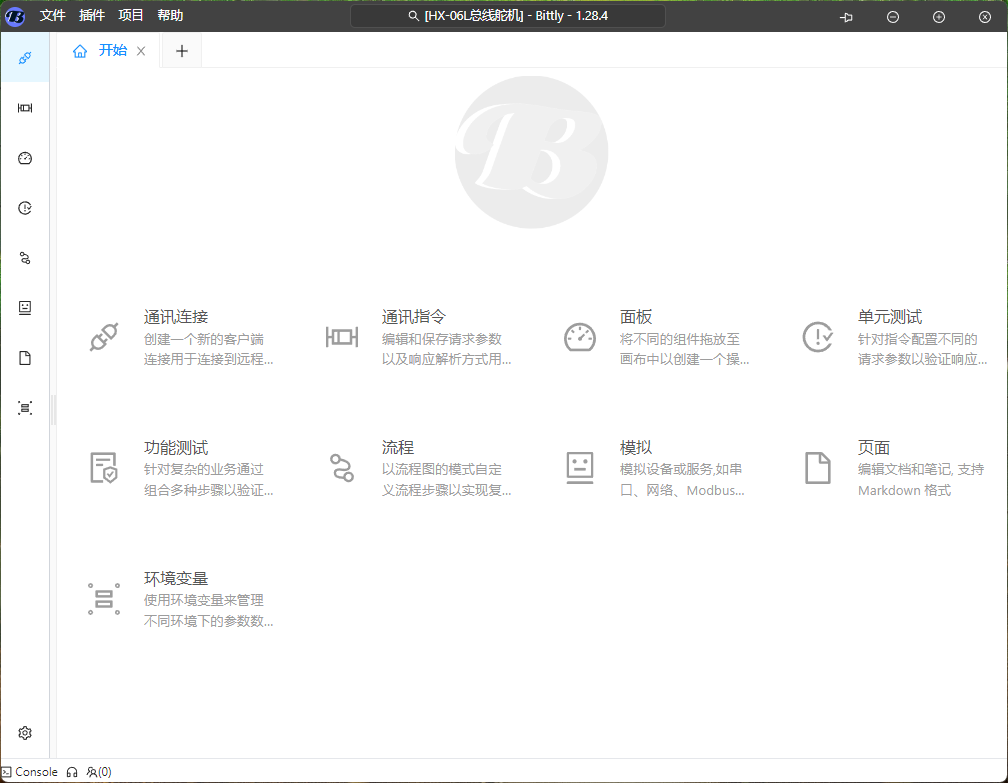1008x783 pixels.
Task: Click the 环境变量 card on start page
Action: [180, 599]
